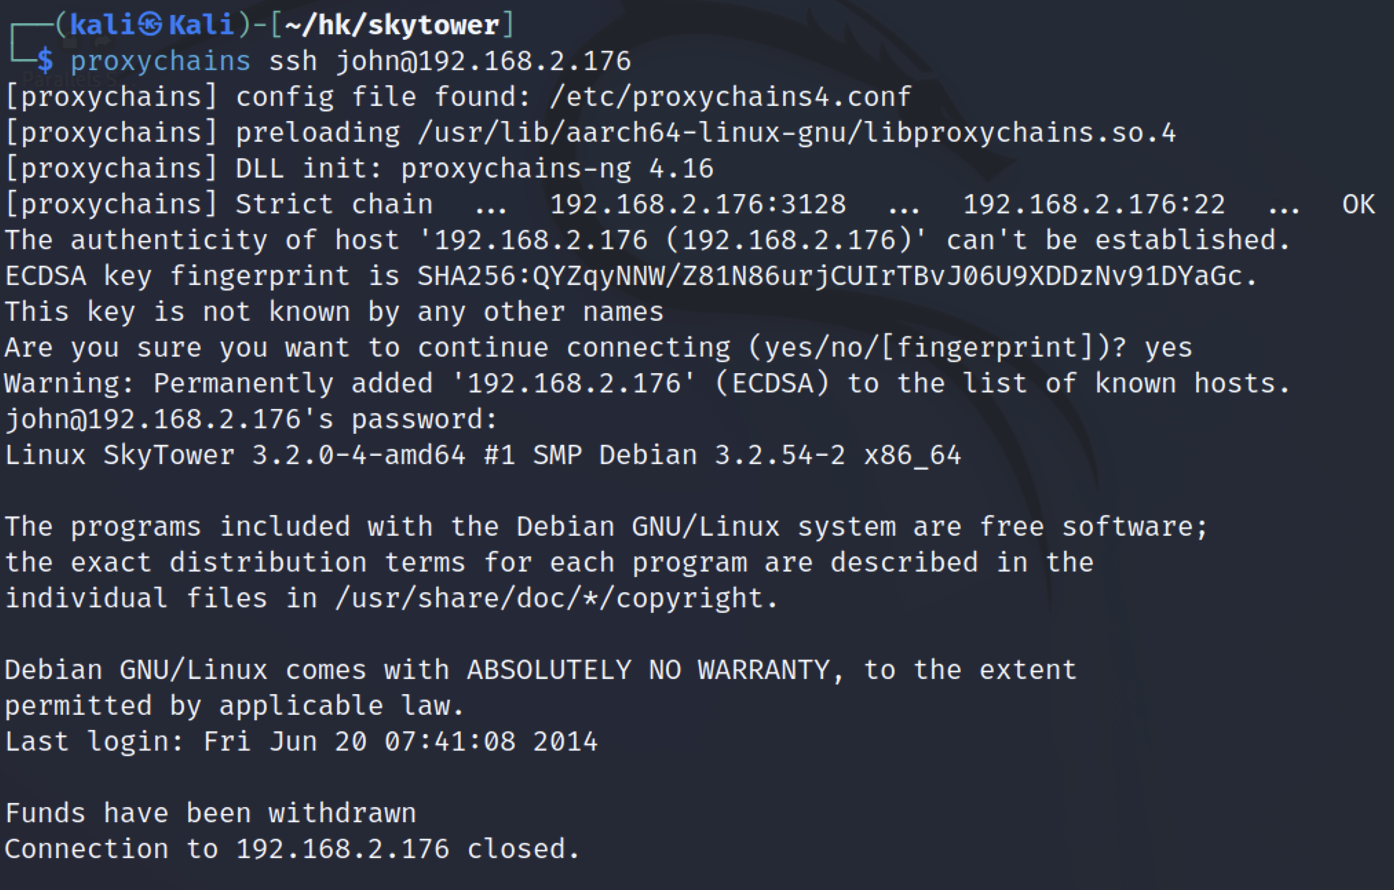Click the proxy address 192.168.2.176:3128
This screenshot has height=890, width=1394.
coord(698,205)
